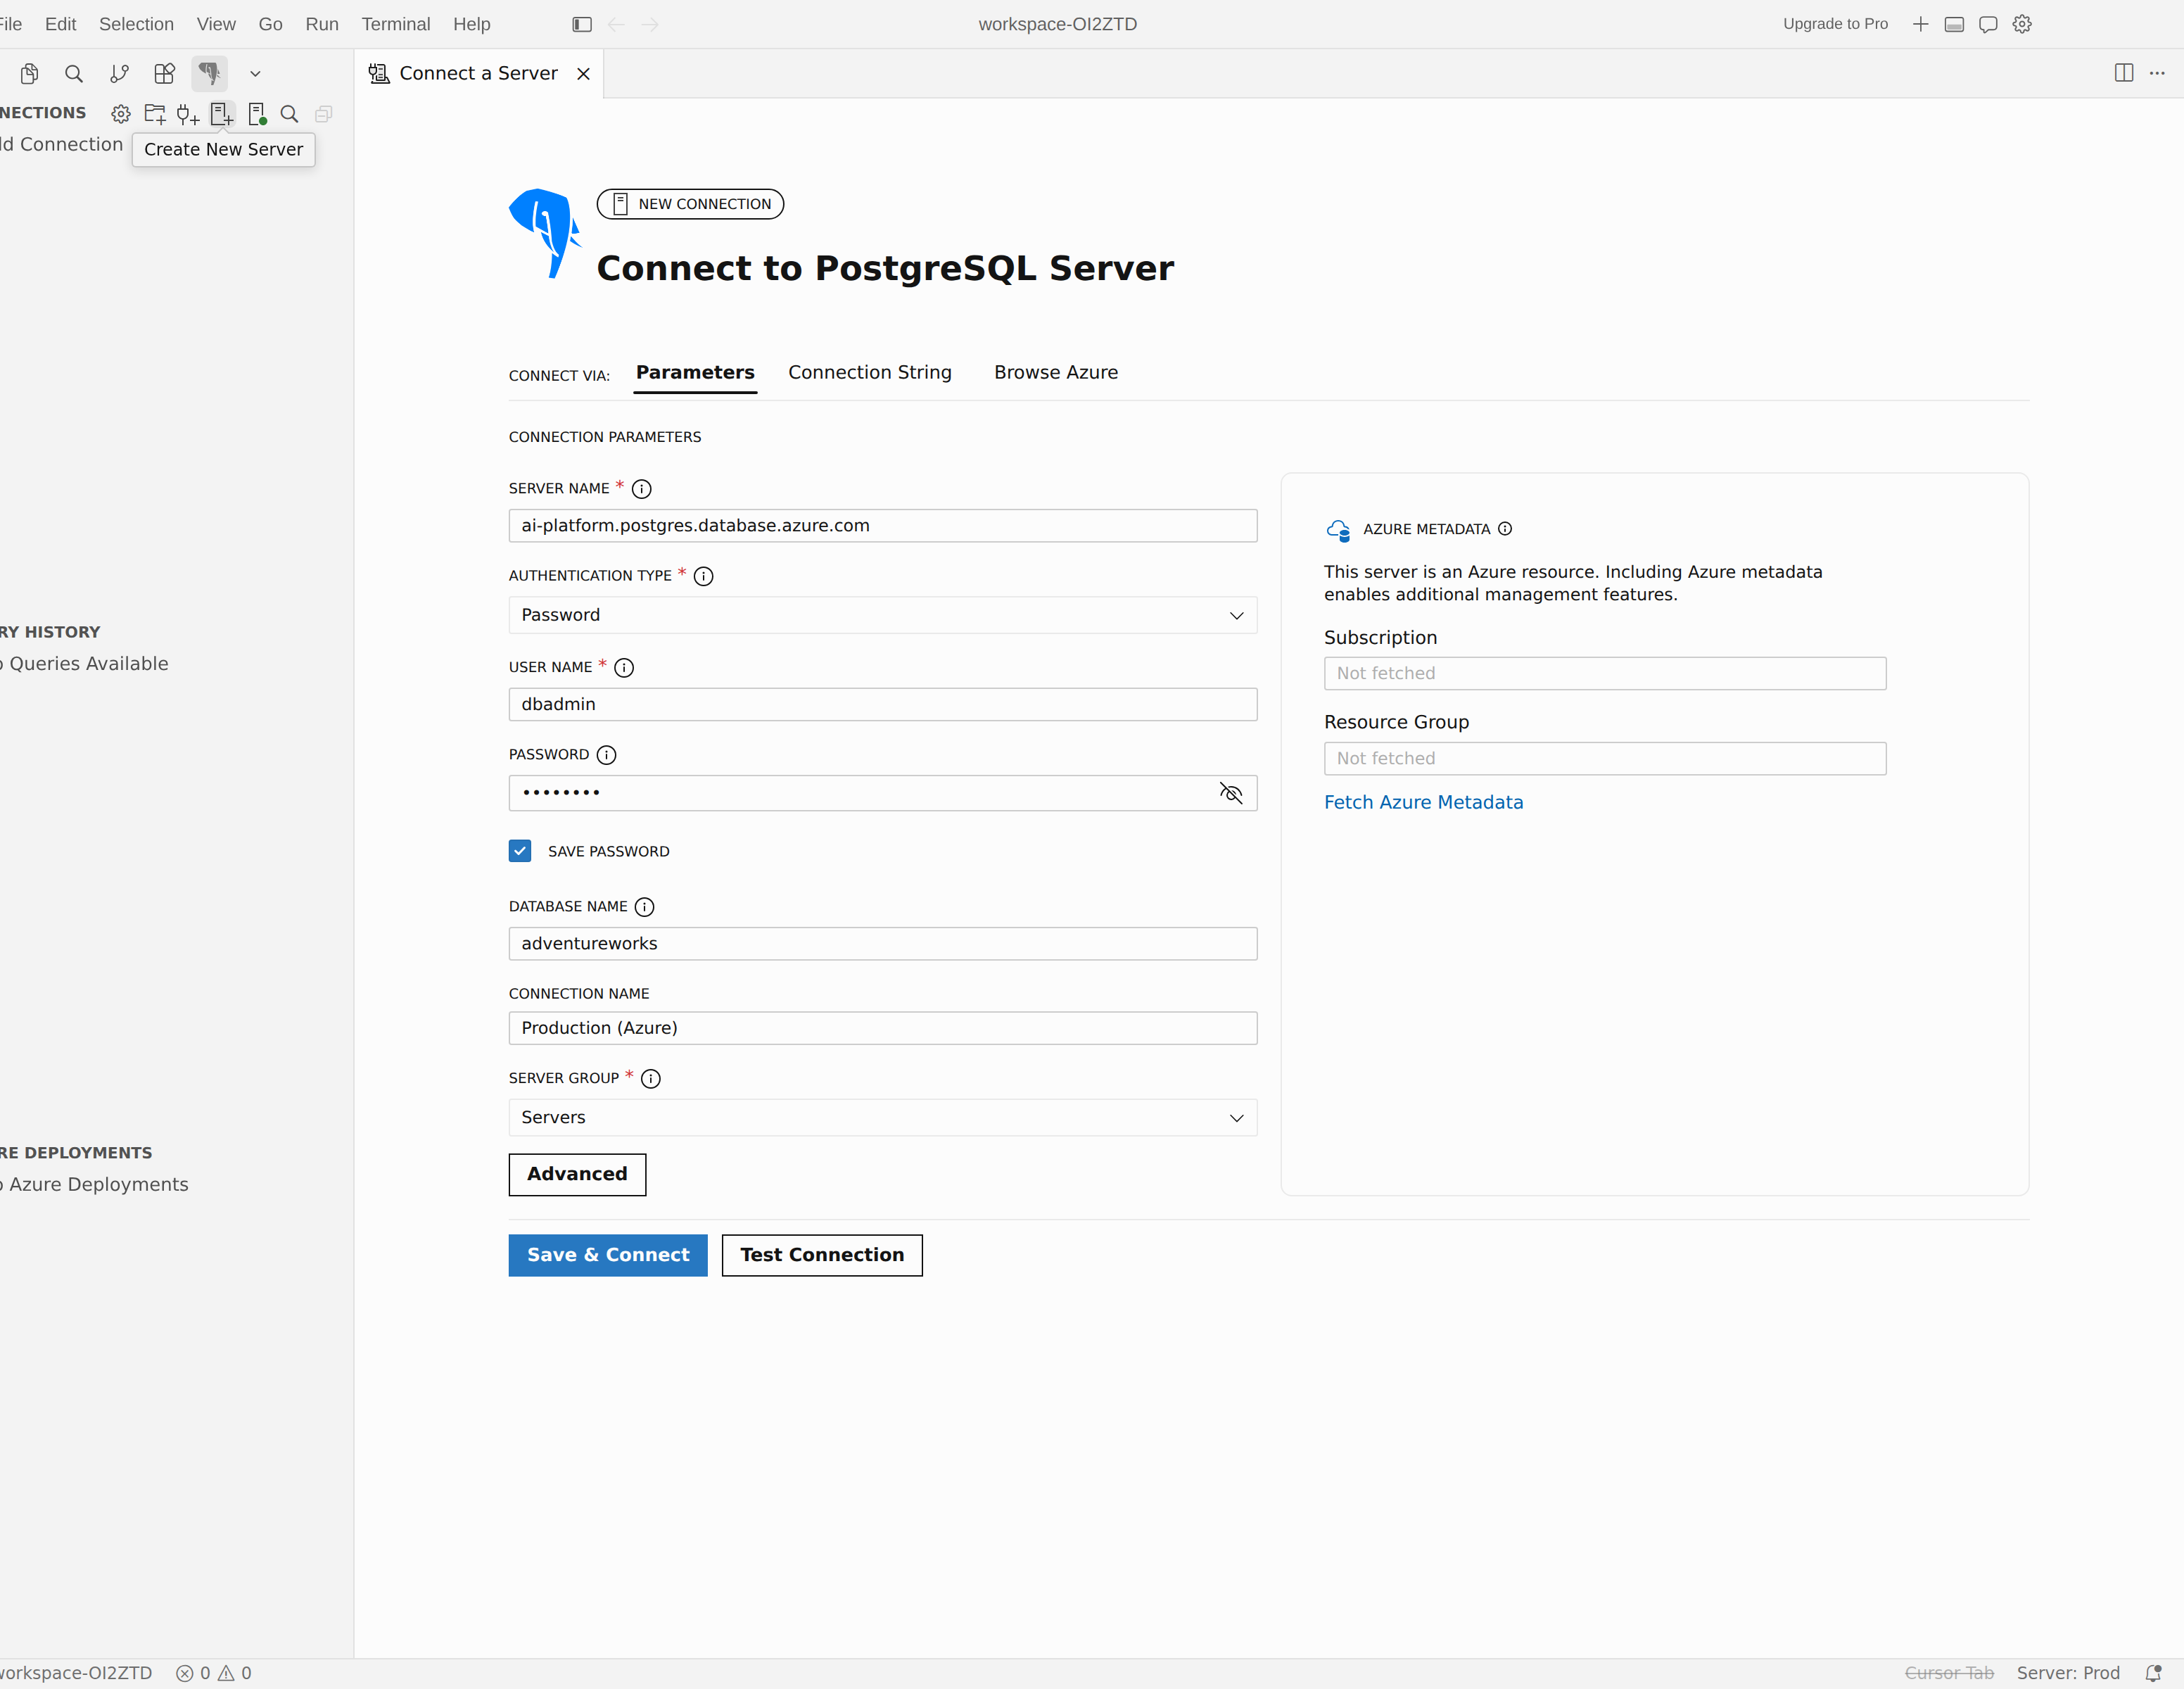Image resolution: width=2184 pixels, height=1689 pixels.
Task: Open the File menu
Action: point(11,24)
